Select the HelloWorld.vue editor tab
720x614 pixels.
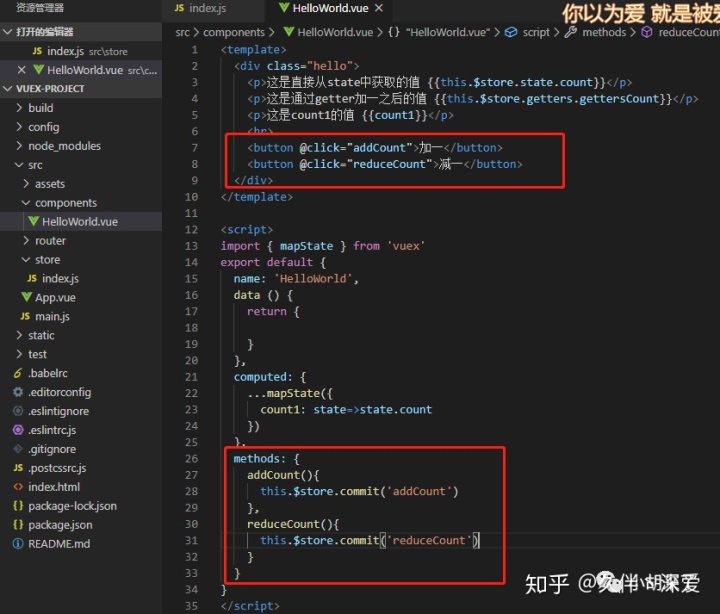[x=330, y=8]
